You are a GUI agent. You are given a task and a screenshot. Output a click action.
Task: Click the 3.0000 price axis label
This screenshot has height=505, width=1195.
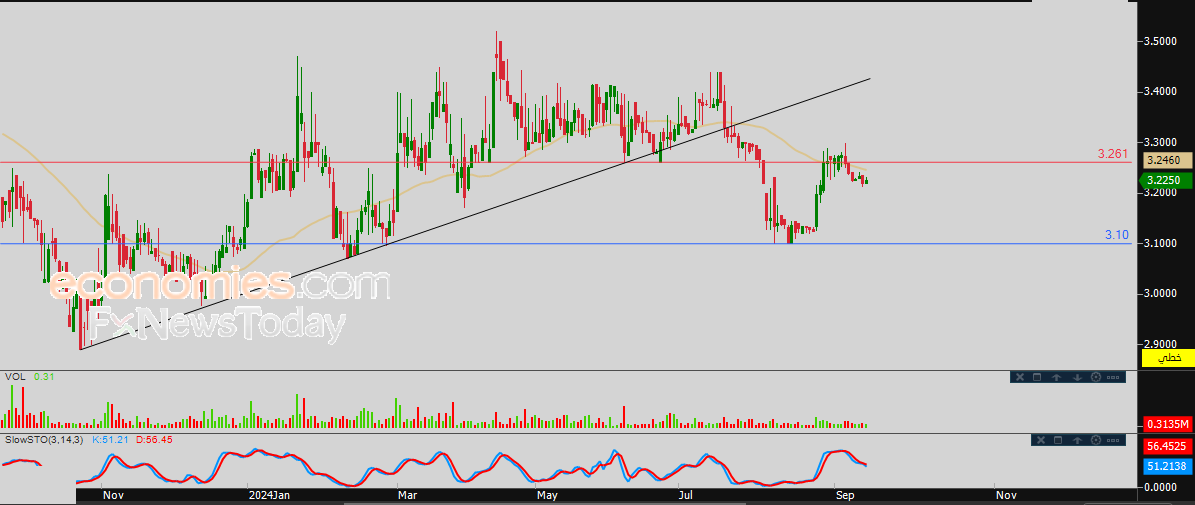pyautogui.click(x=1162, y=294)
